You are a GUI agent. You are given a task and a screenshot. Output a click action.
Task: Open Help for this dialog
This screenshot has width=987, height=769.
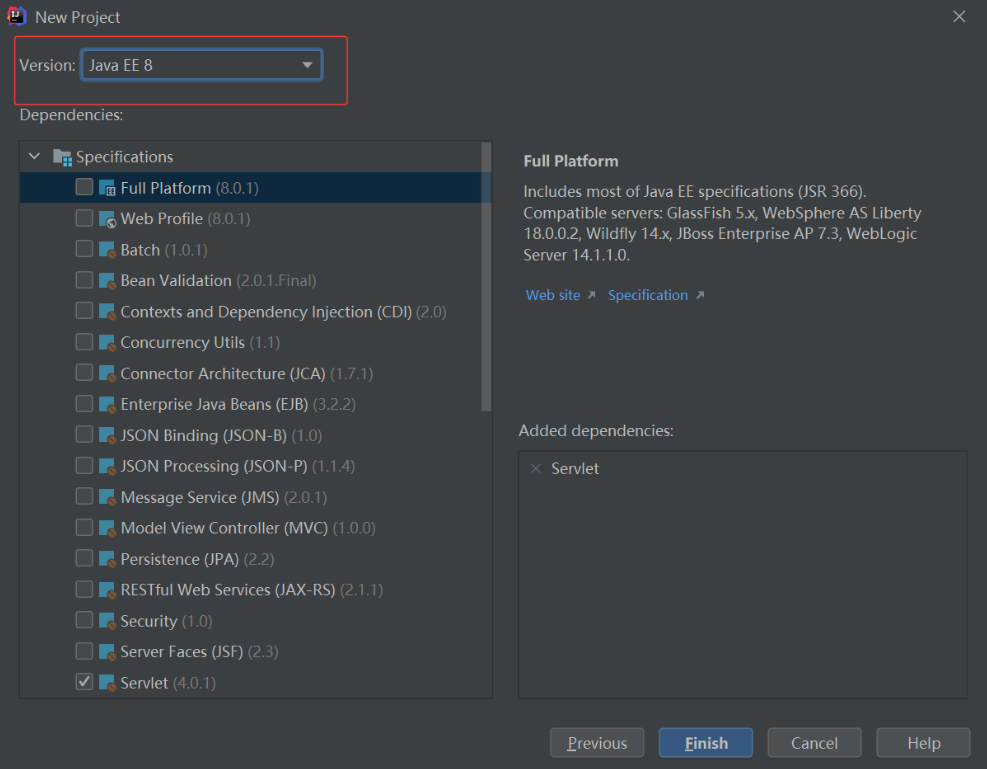923,743
